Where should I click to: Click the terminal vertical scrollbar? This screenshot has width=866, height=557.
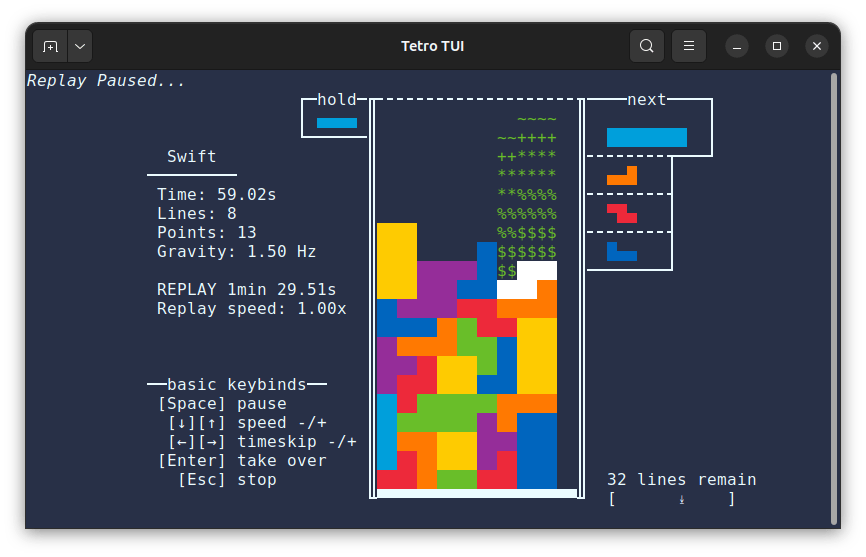pos(834,299)
